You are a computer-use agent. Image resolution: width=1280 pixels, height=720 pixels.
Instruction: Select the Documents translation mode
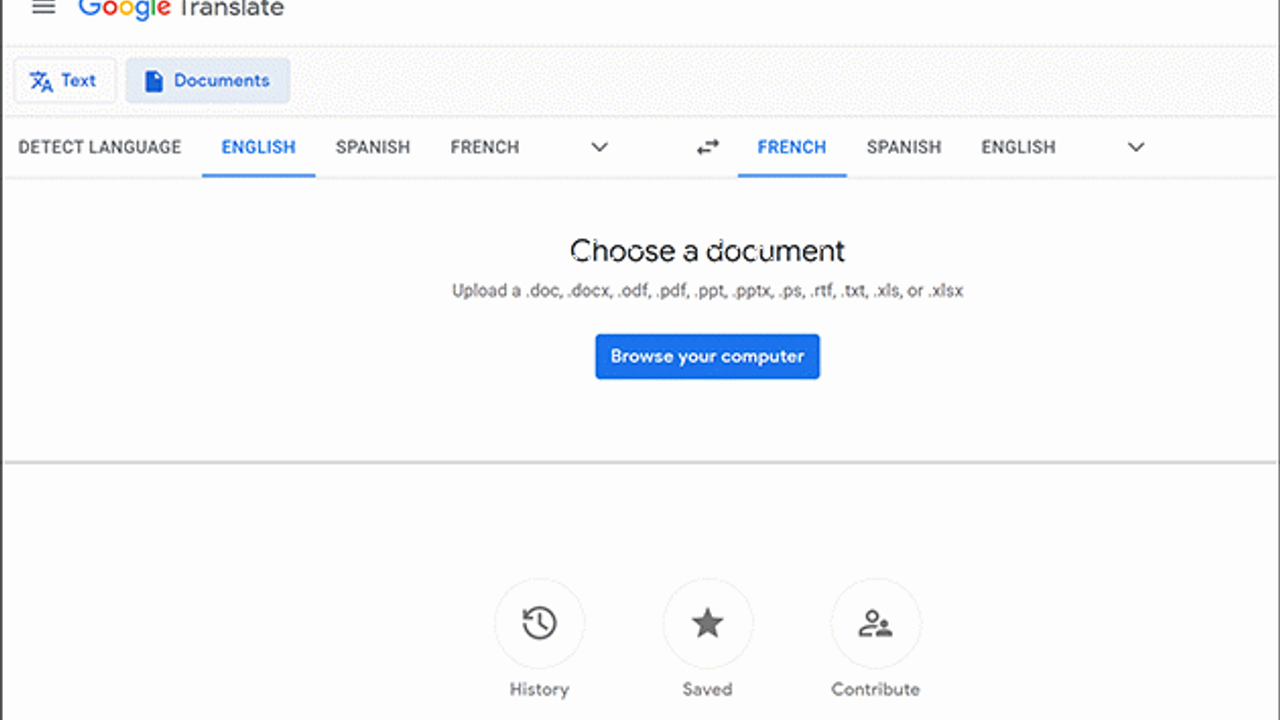[x=207, y=81]
